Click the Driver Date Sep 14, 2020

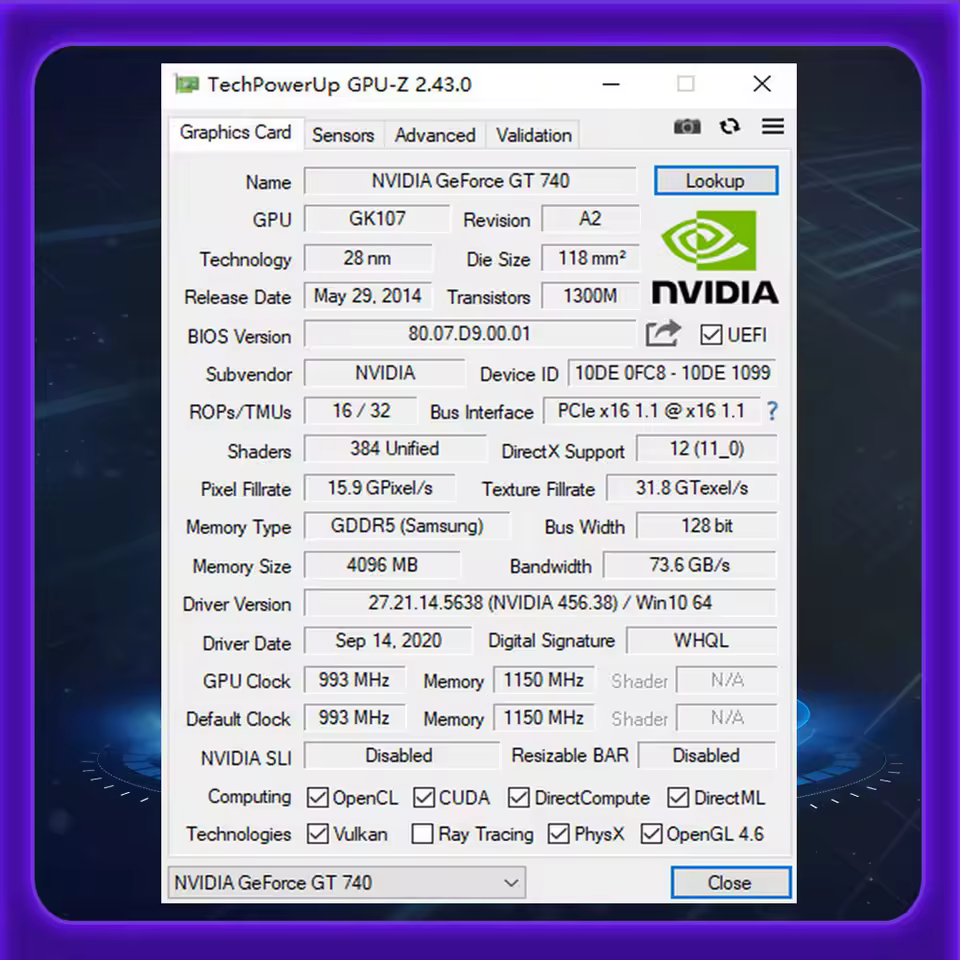[388, 641]
